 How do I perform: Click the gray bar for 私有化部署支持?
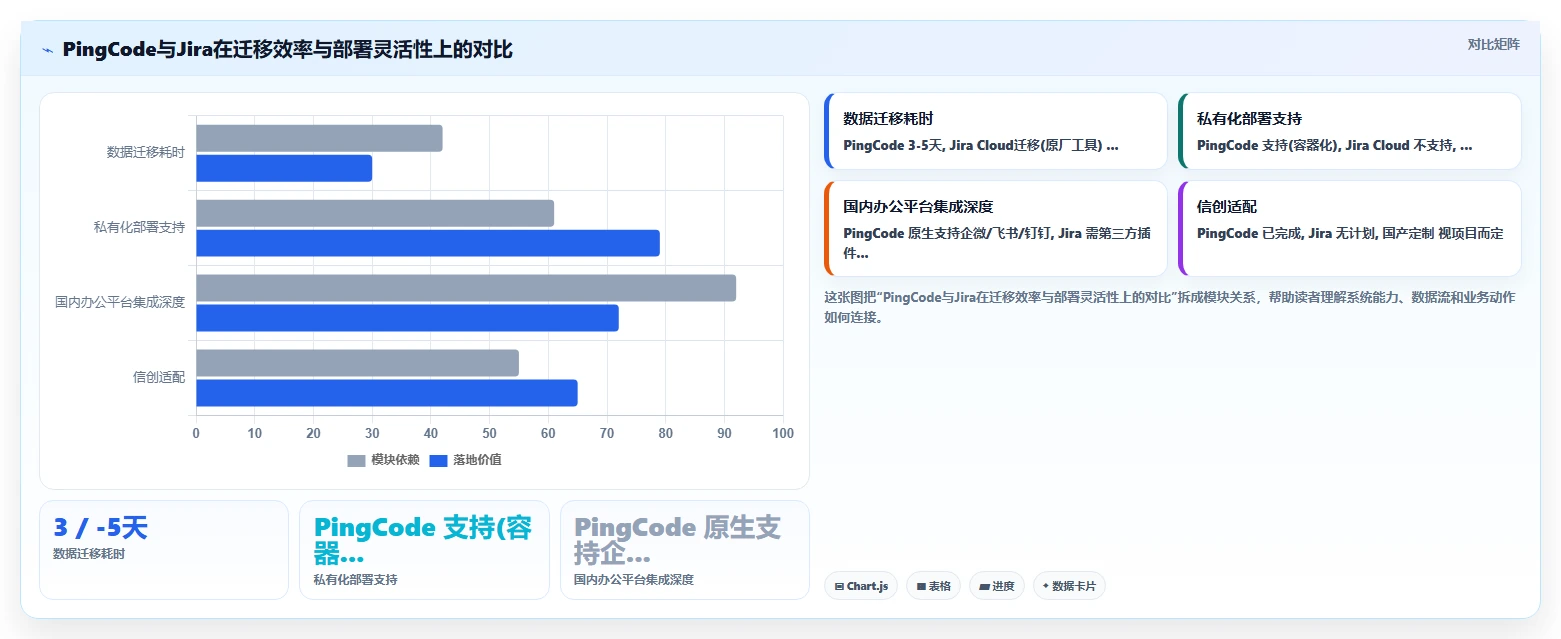click(375, 213)
